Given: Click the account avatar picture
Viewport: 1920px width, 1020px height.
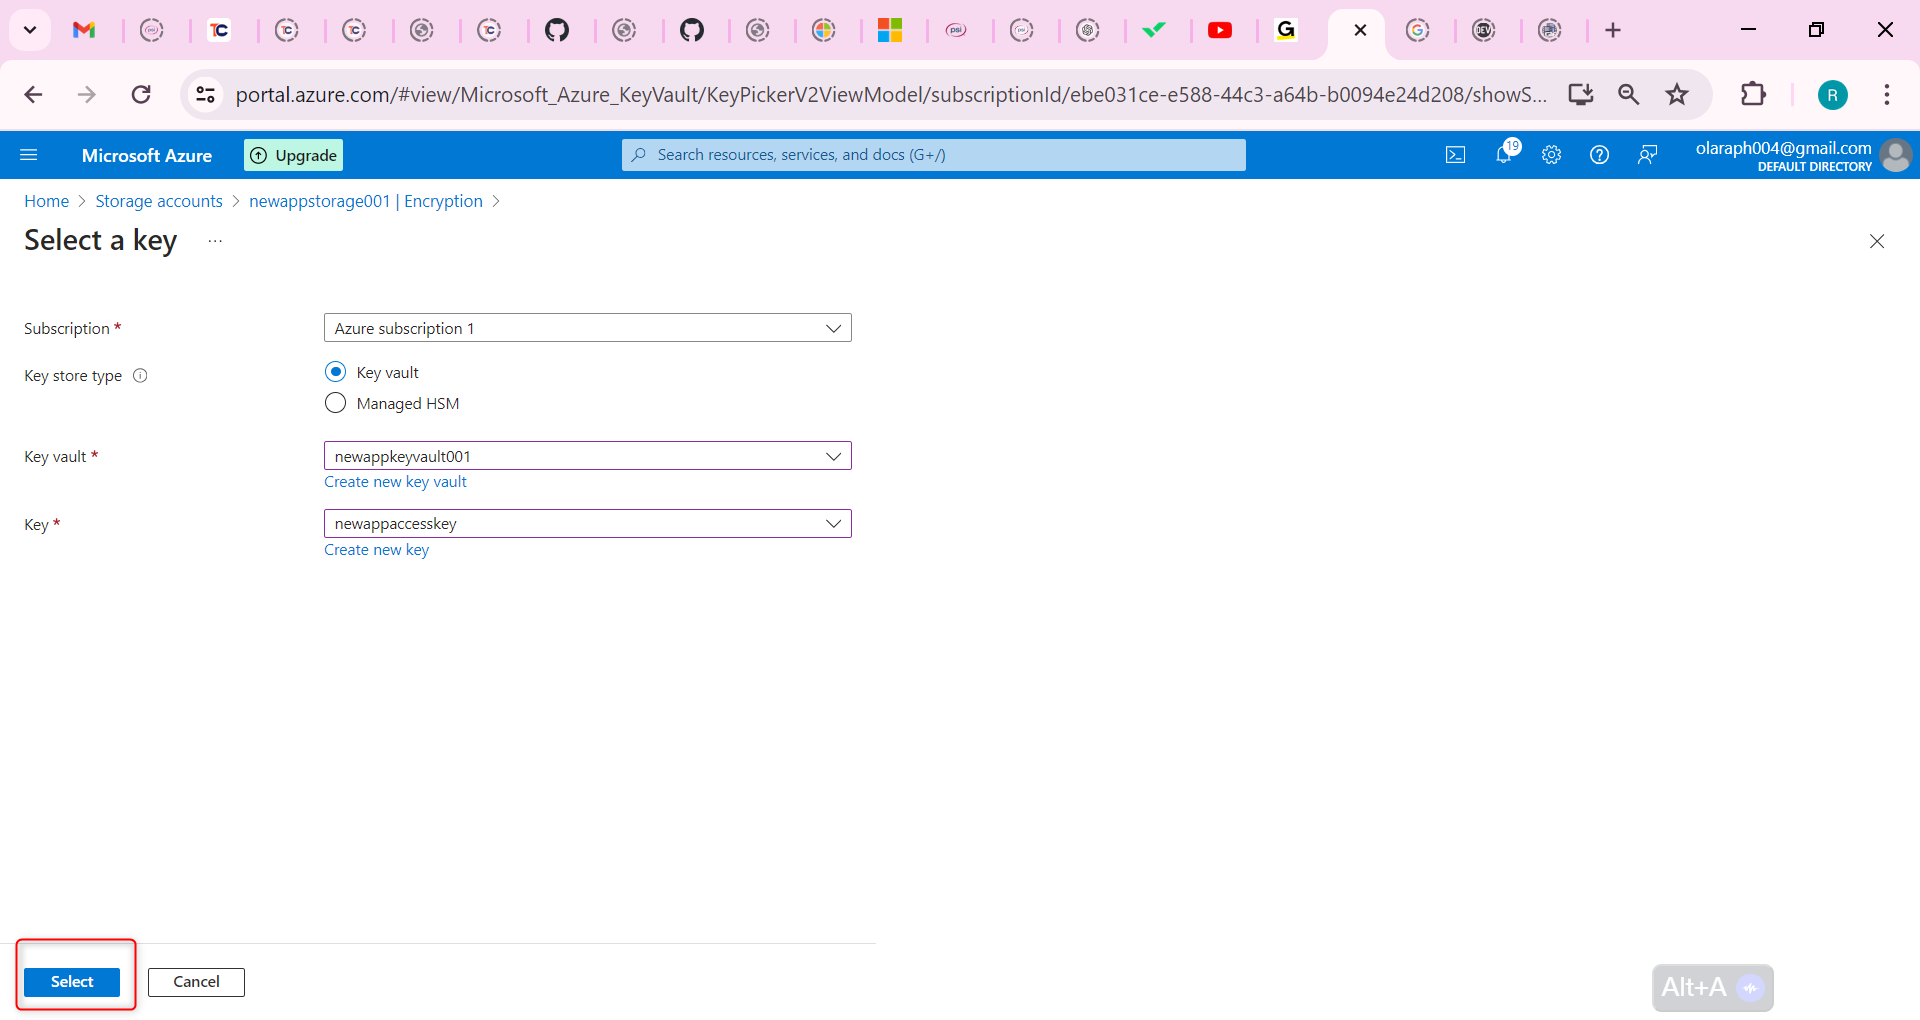Looking at the screenshot, I should (1896, 155).
